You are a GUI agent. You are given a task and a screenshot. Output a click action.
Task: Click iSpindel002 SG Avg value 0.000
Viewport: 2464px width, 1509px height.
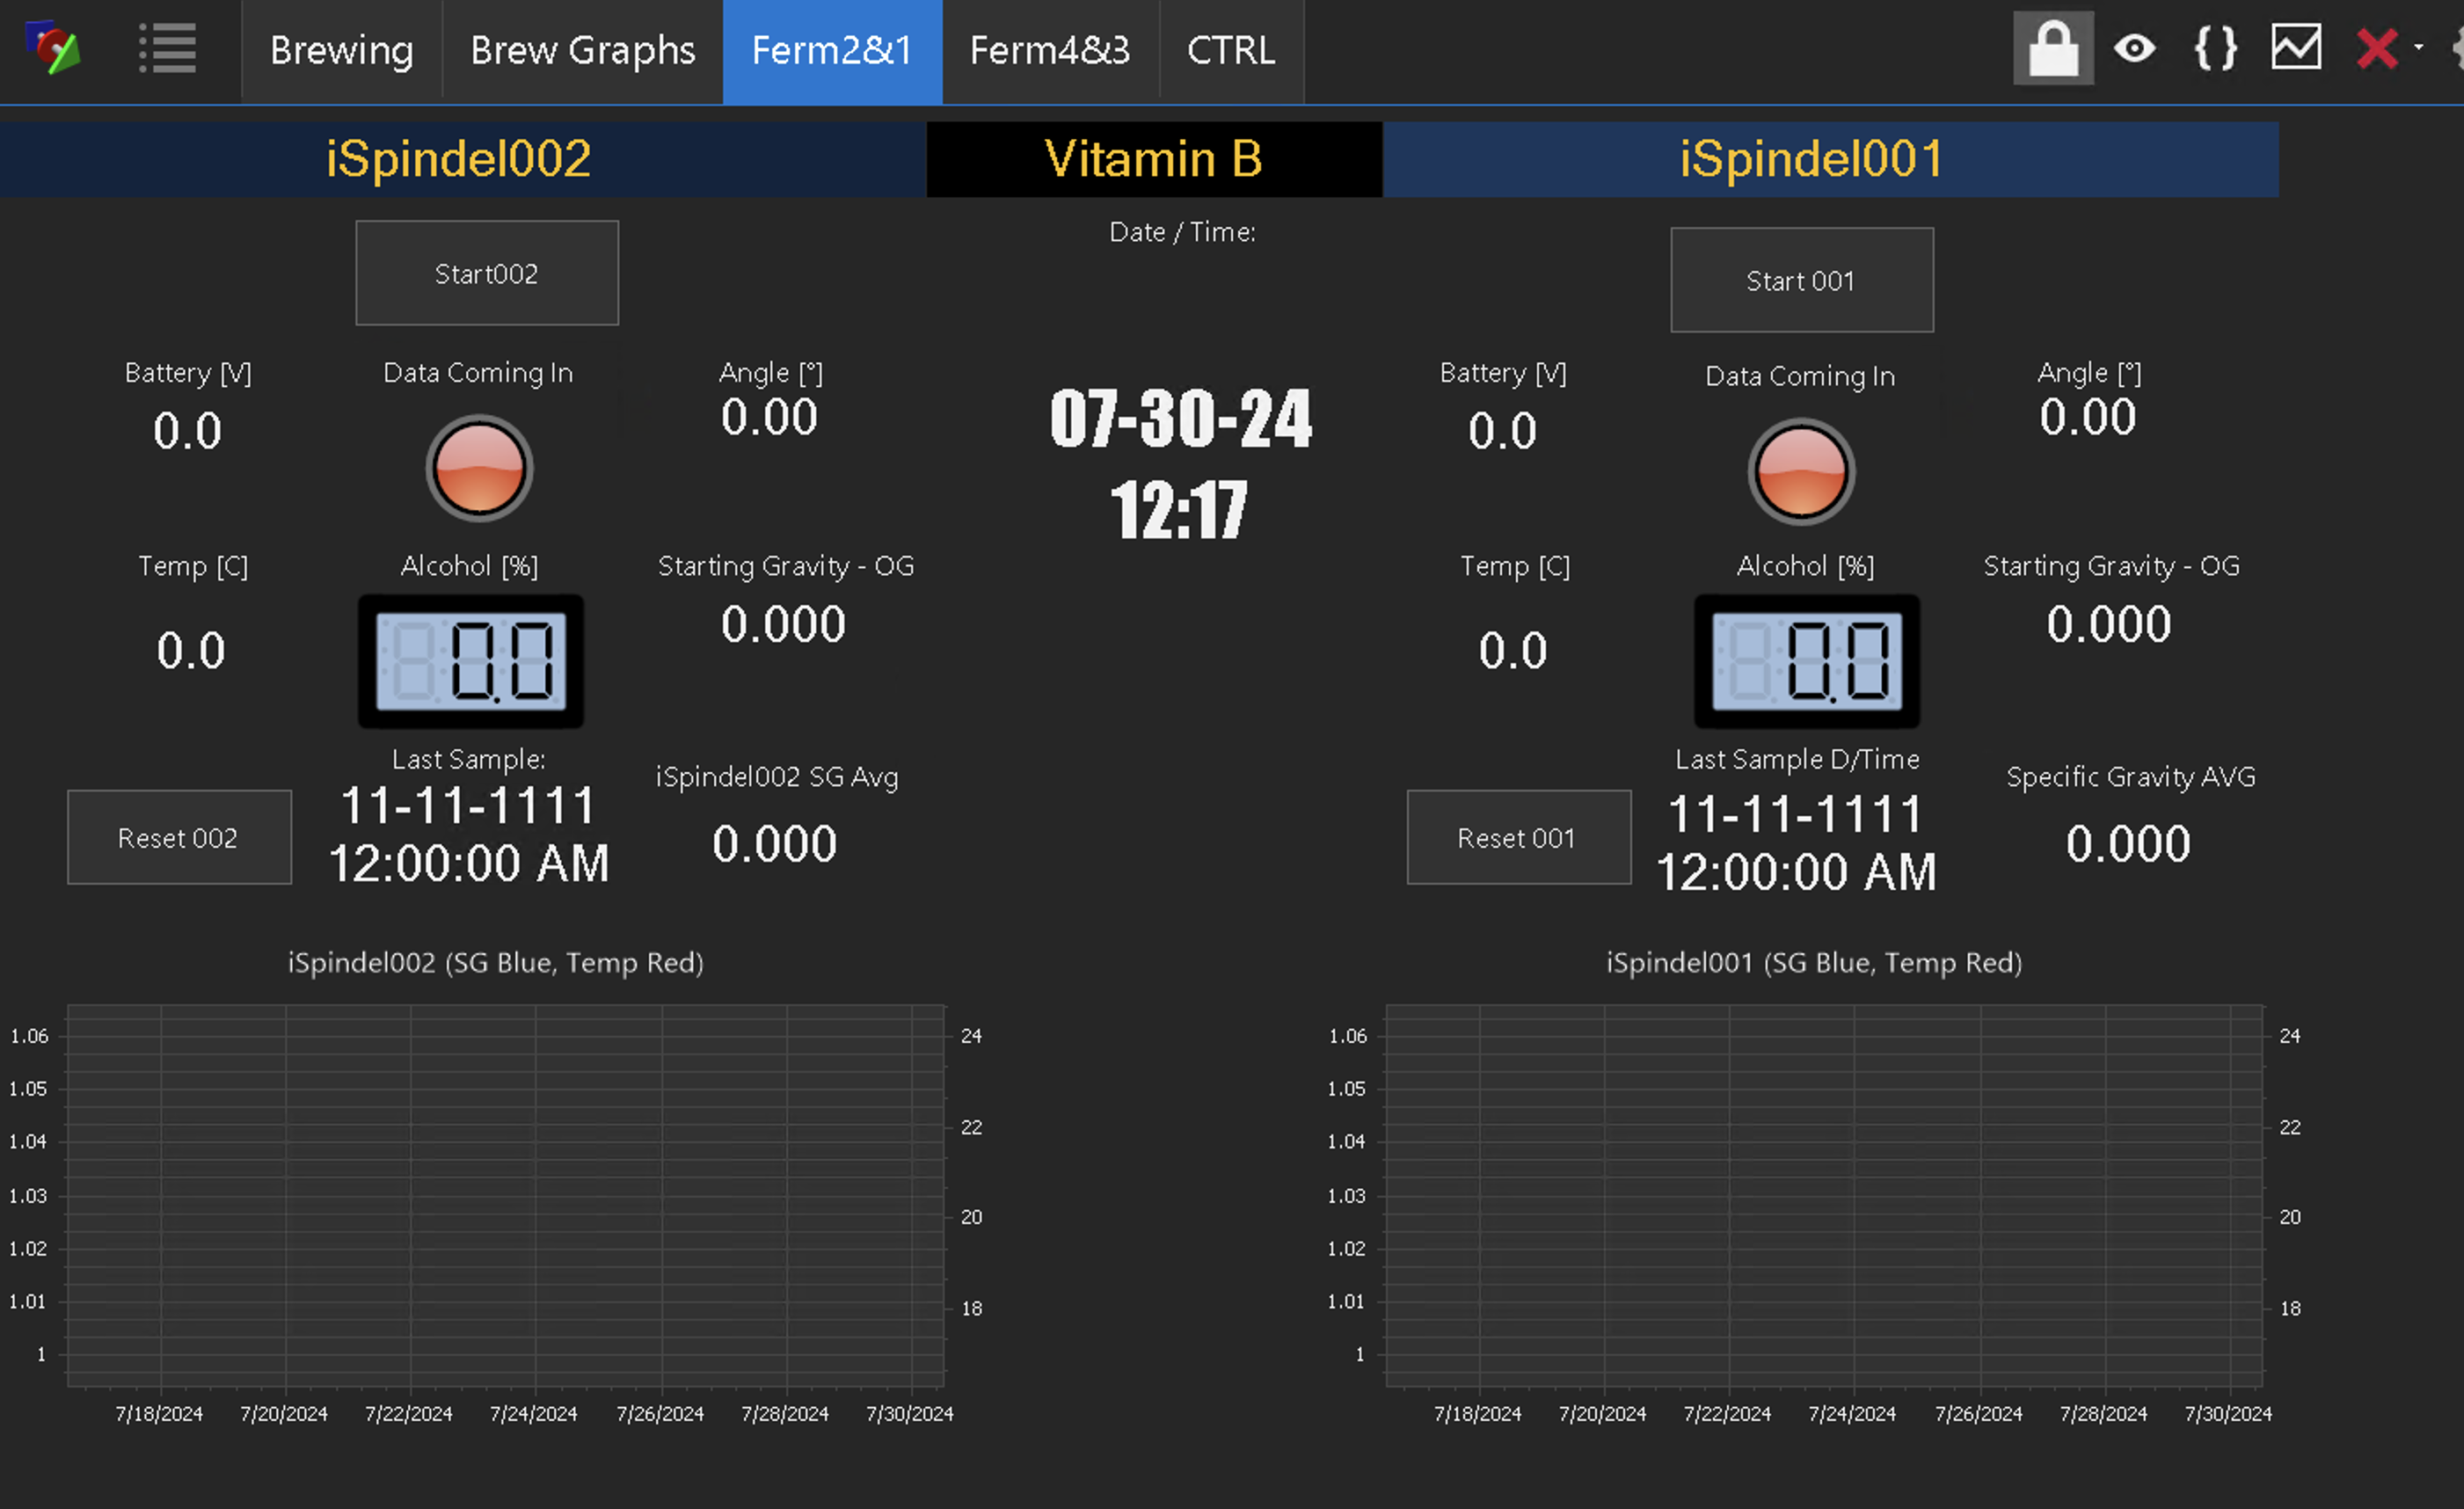point(774,843)
